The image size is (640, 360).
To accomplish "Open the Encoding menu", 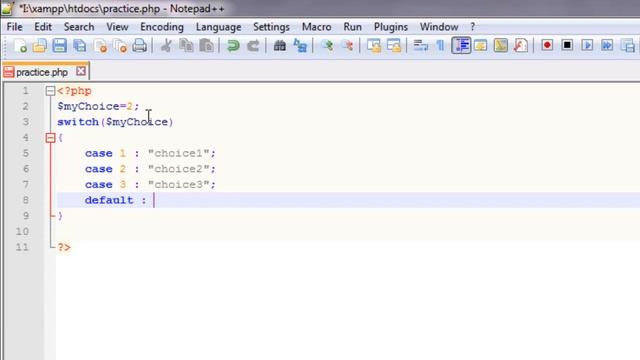I will [x=162, y=27].
